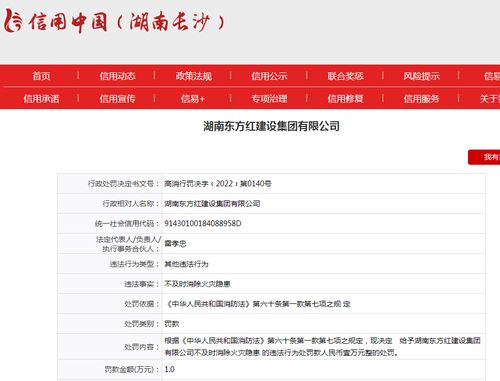Go to 专项治理 section
The image size is (500, 381).
point(269,99)
